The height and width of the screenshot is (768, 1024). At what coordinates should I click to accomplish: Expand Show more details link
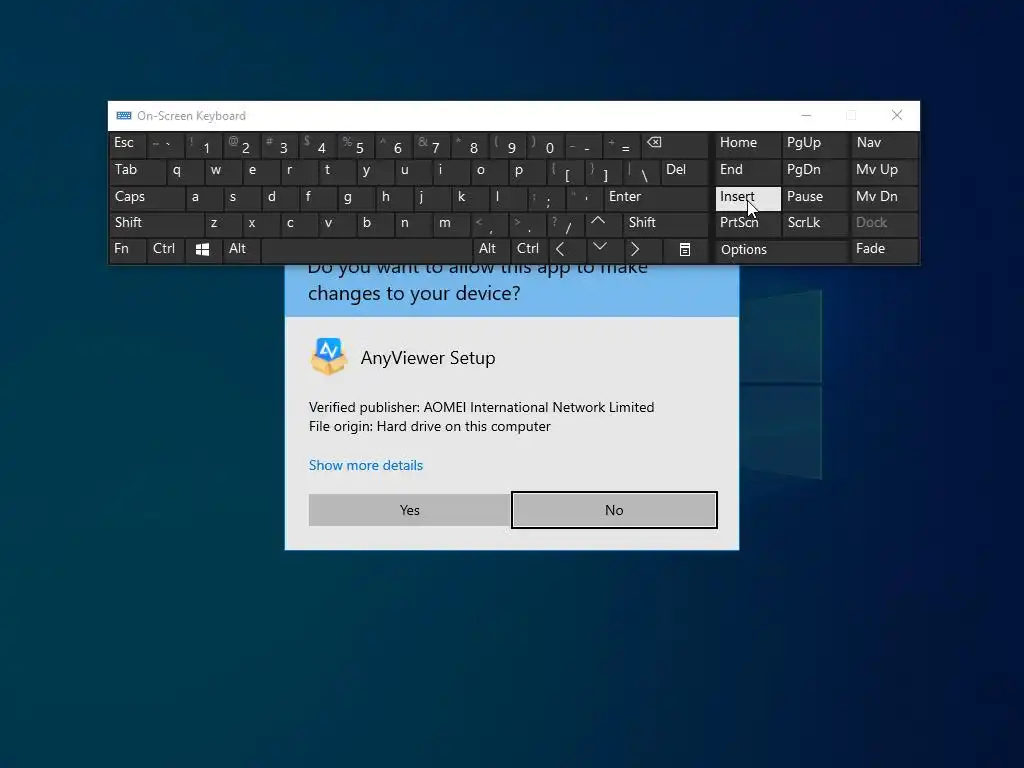click(366, 465)
